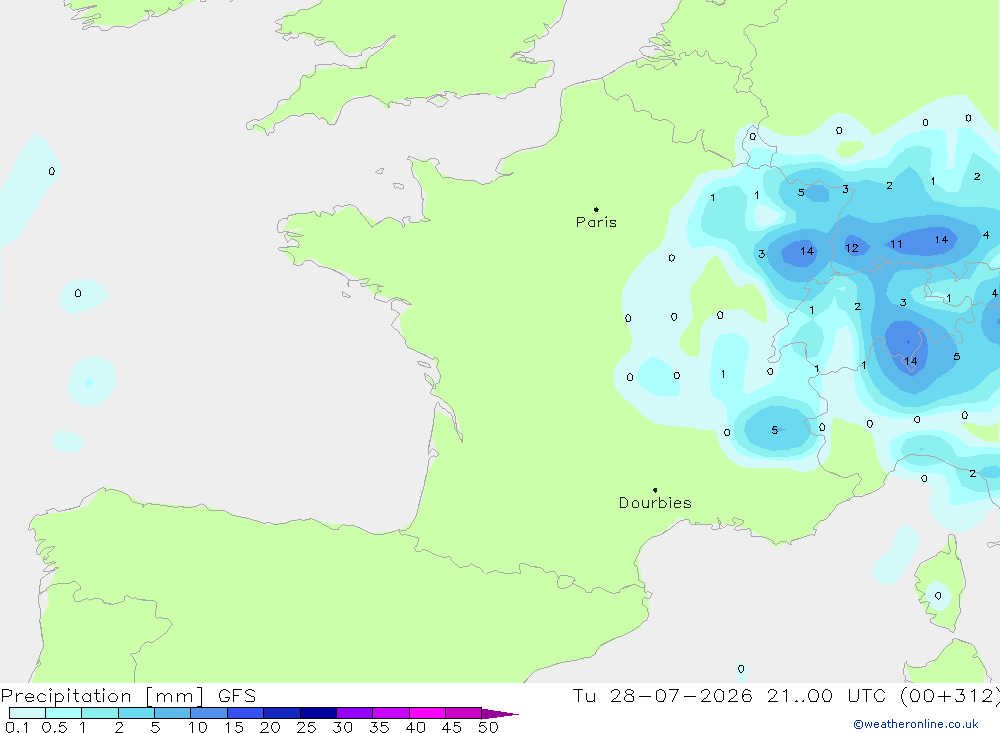Pick the 20–25 mm dark blue legend swatch
The image size is (1000, 733).
[x=282, y=713]
